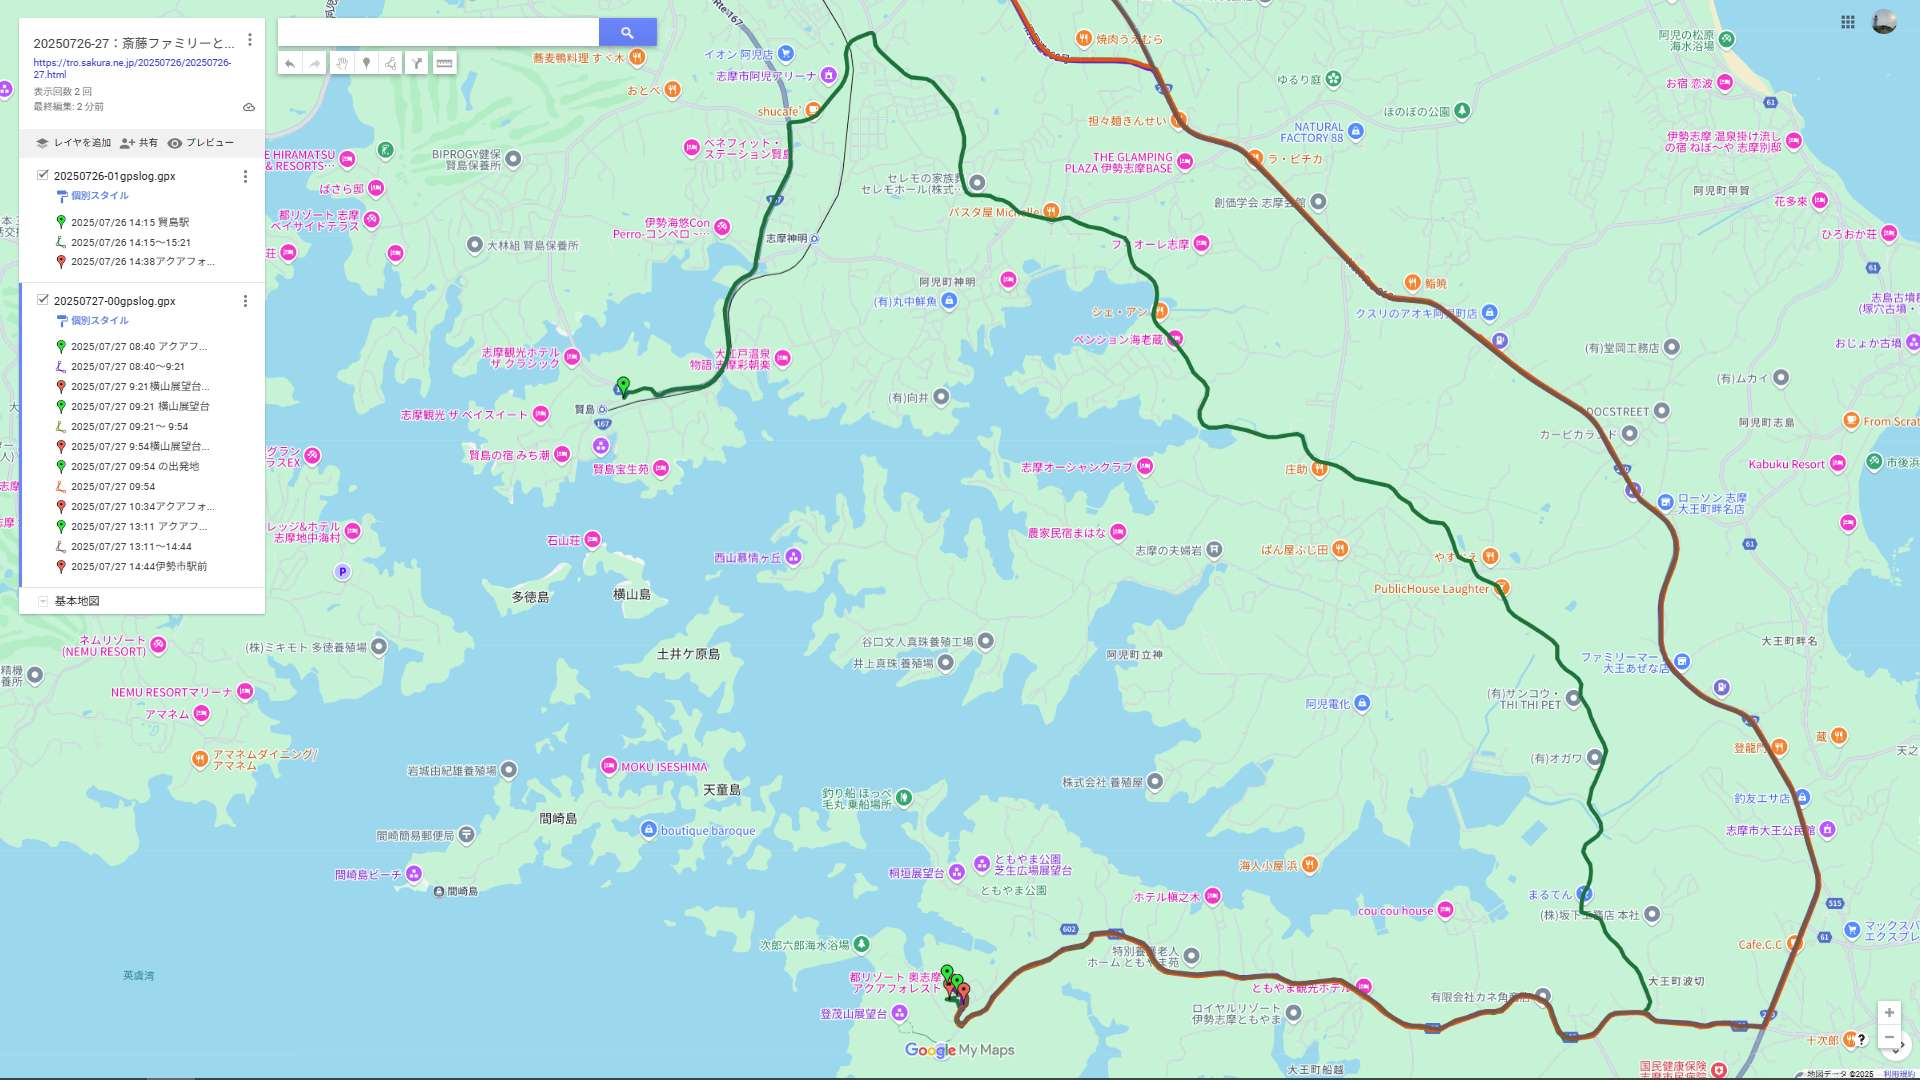
Task: Select the measure distance ruler tool
Action: [x=444, y=63]
